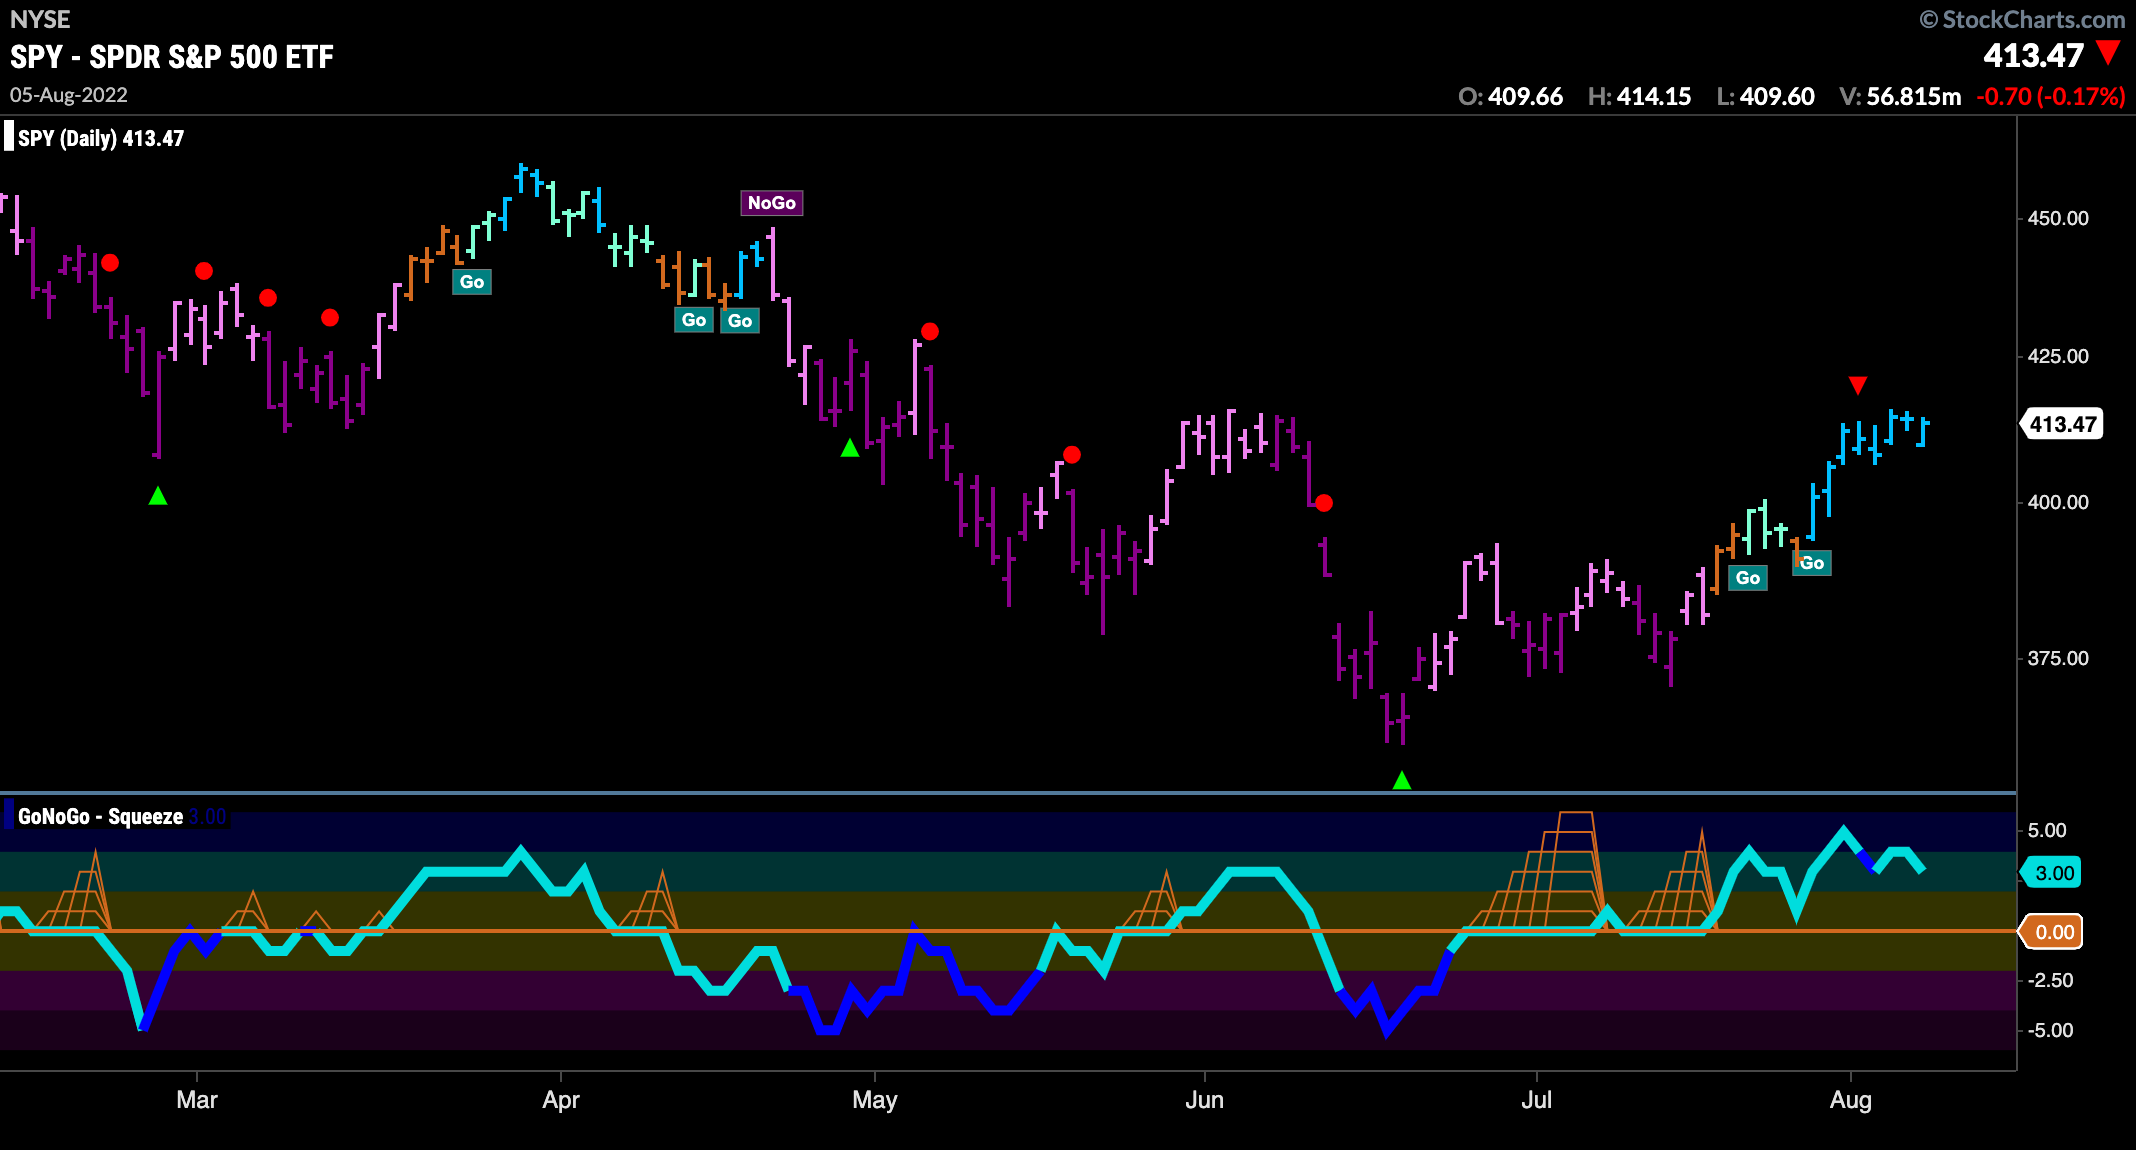
Task: Click the 3.00 squeeze value tag
Action: point(2052,873)
